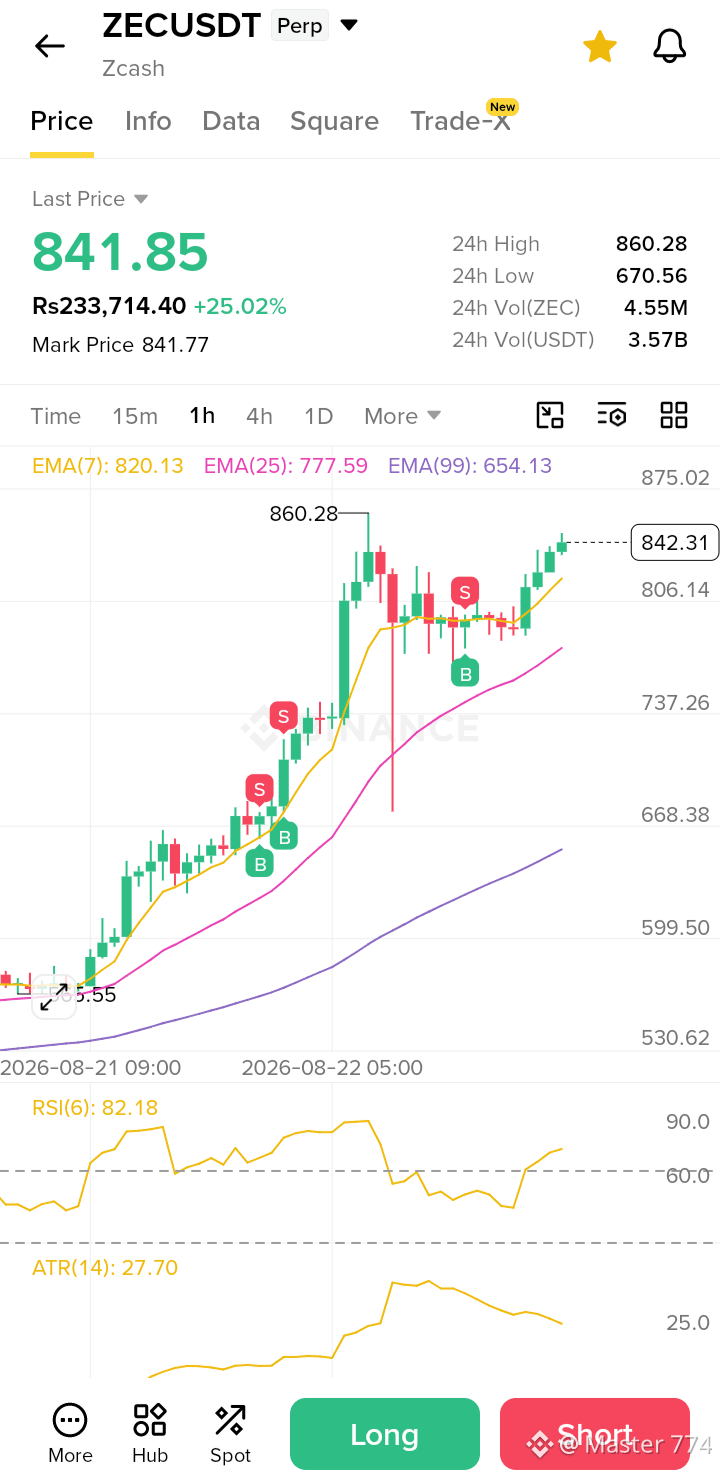Tap the 24h Low value 670.56
Screen dimensions: 720x1470
(x=651, y=276)
